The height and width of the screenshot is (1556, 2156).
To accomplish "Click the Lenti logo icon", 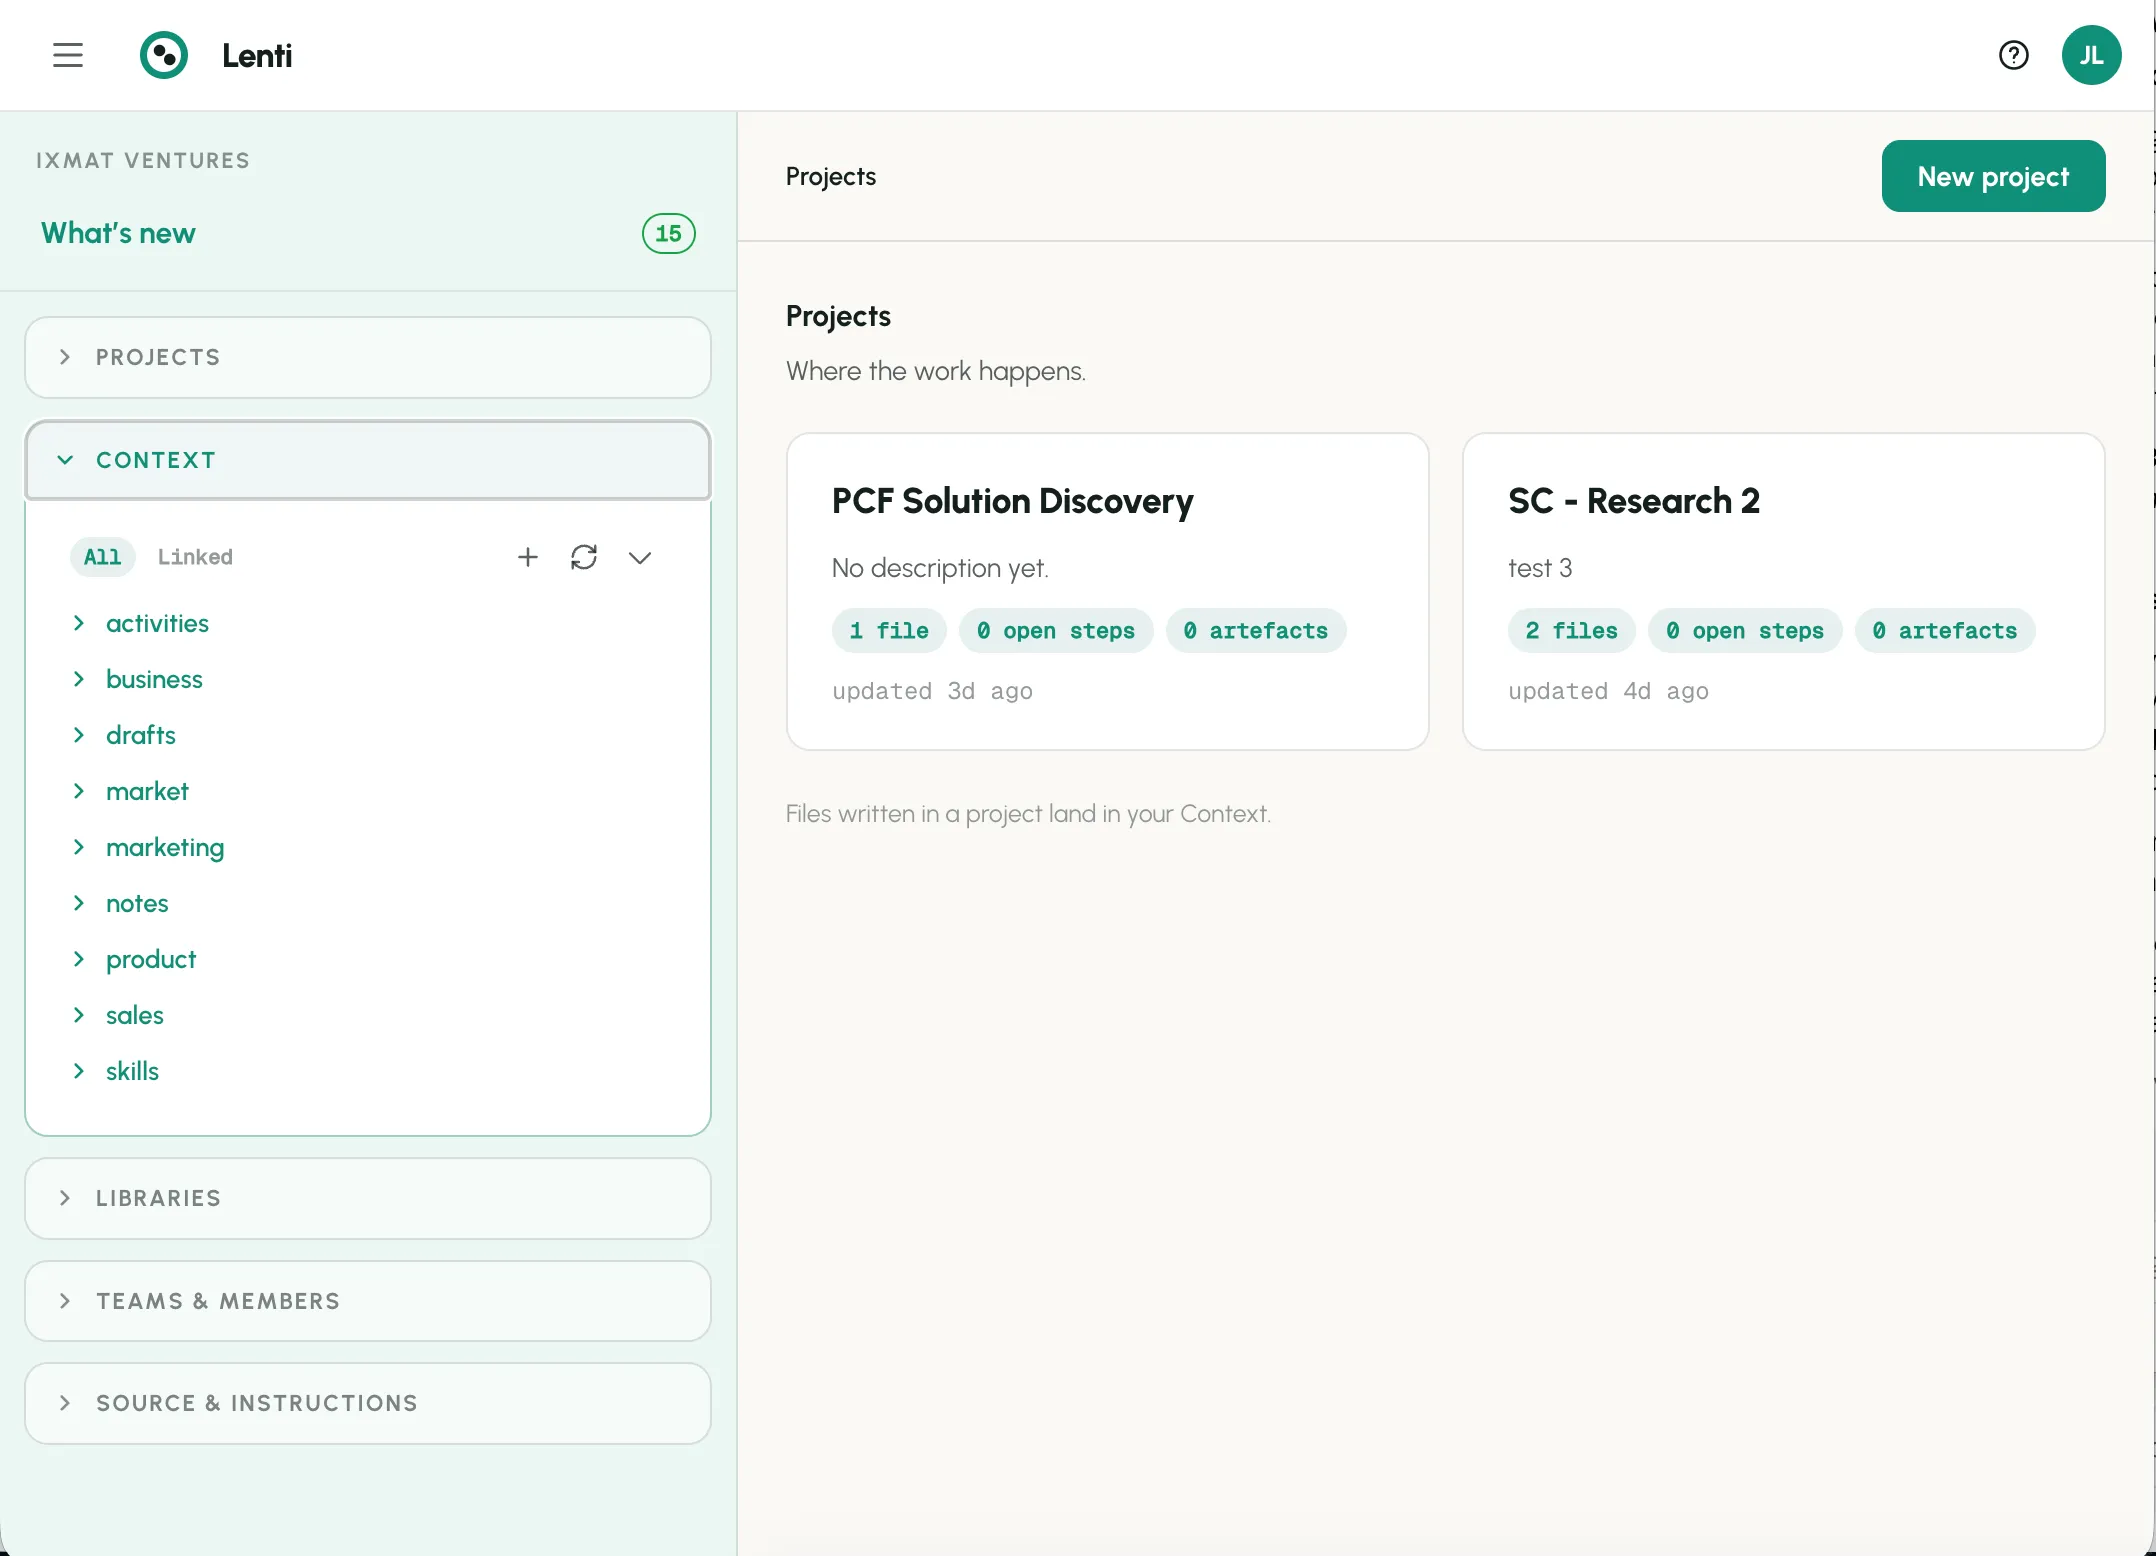I will click(x=164, y=55).
